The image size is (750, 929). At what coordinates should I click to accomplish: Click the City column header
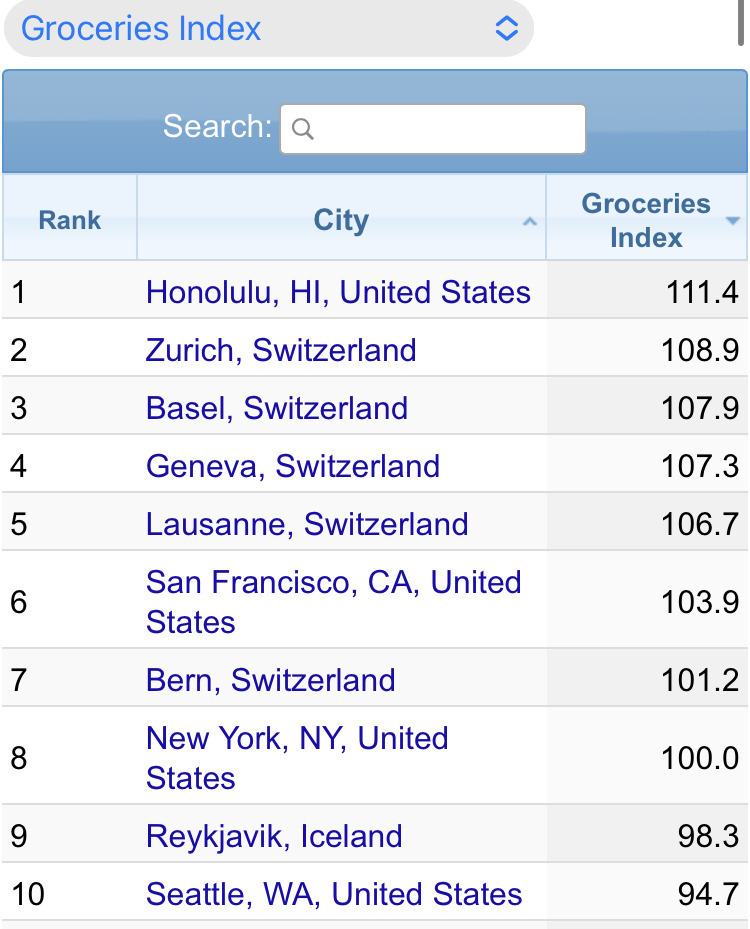tap(341, 220)
